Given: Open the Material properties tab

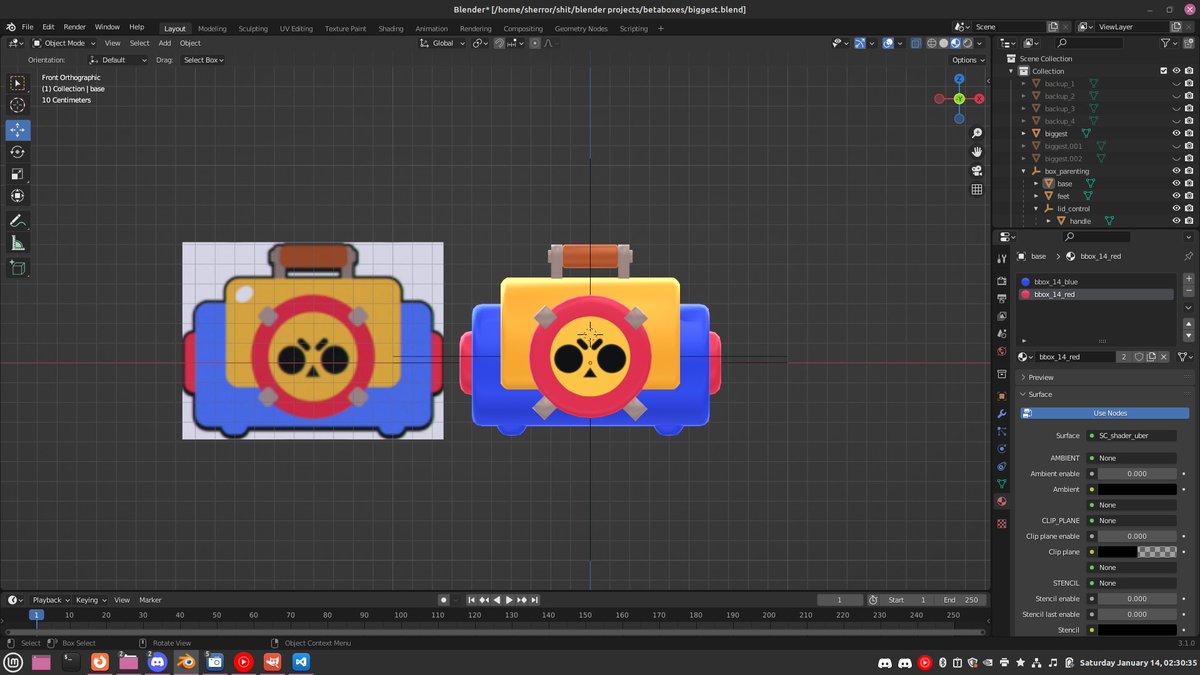Looking at the screenshot, I should pyautogui.click(x=1002, y=502).
